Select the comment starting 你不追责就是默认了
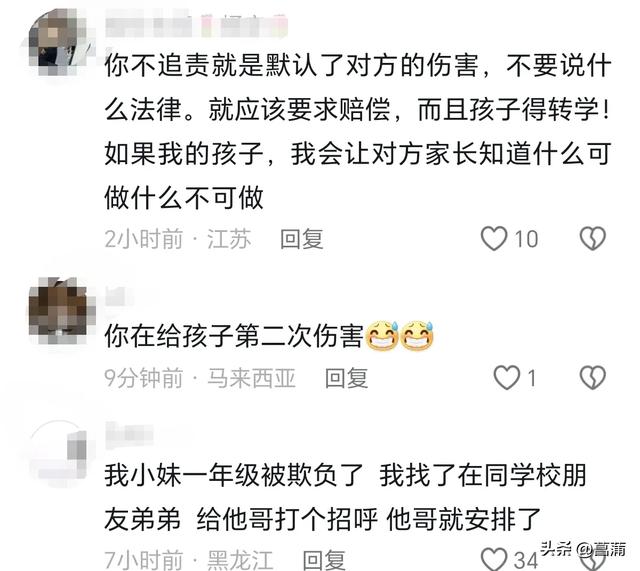Image resolution: width=640 pixels, height=571 pixels. point(358,131)
